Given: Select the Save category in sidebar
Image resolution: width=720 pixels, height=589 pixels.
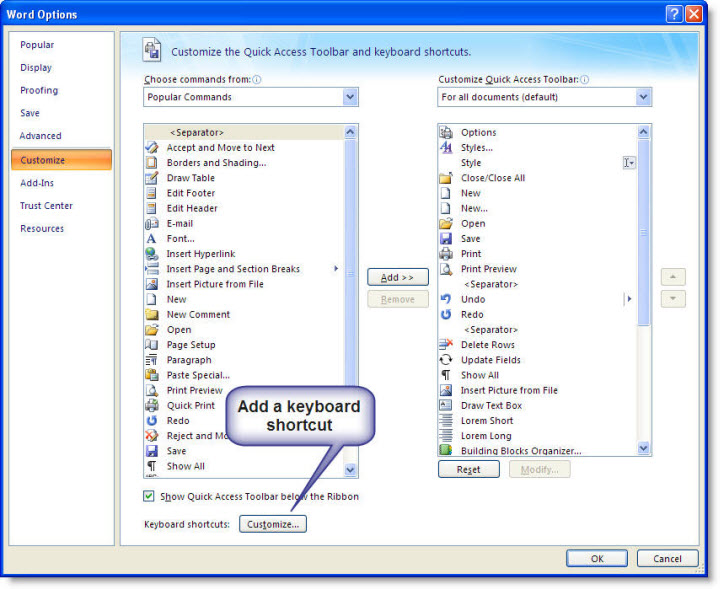Looking at the screenshot, I should click(x=30, y=113).
